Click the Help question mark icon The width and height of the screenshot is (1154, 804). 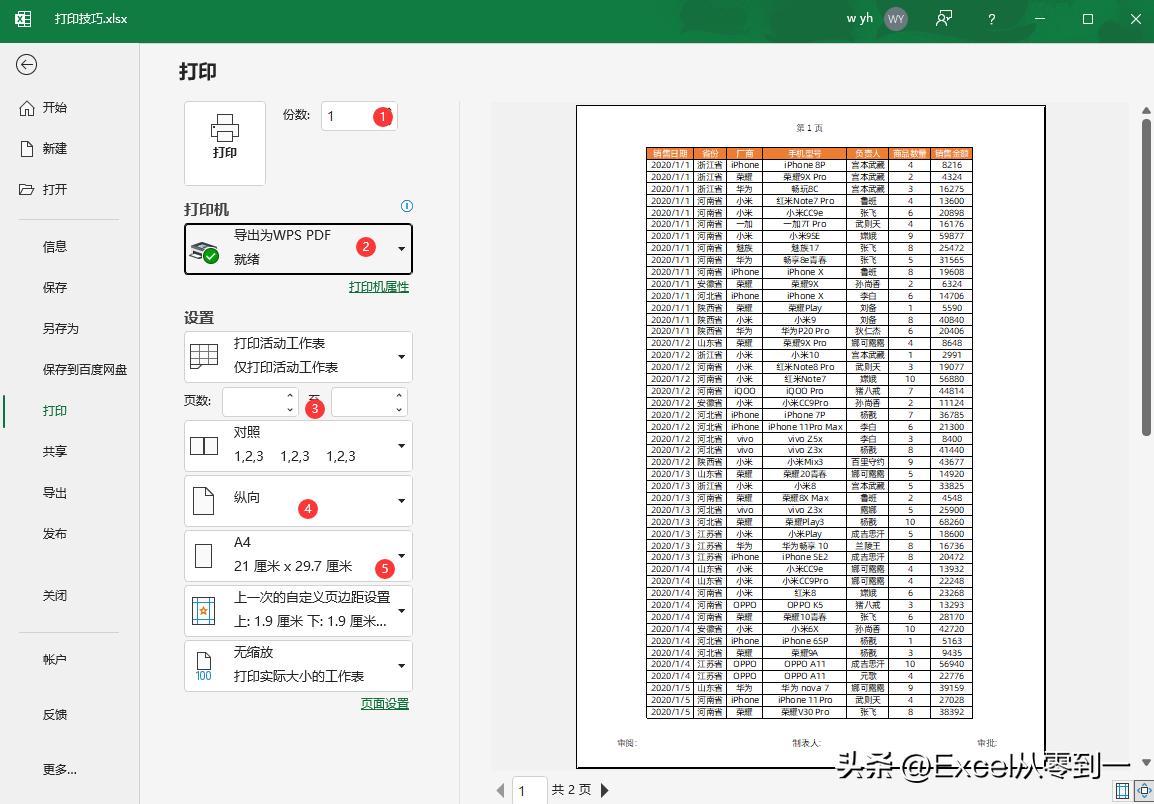990,18
